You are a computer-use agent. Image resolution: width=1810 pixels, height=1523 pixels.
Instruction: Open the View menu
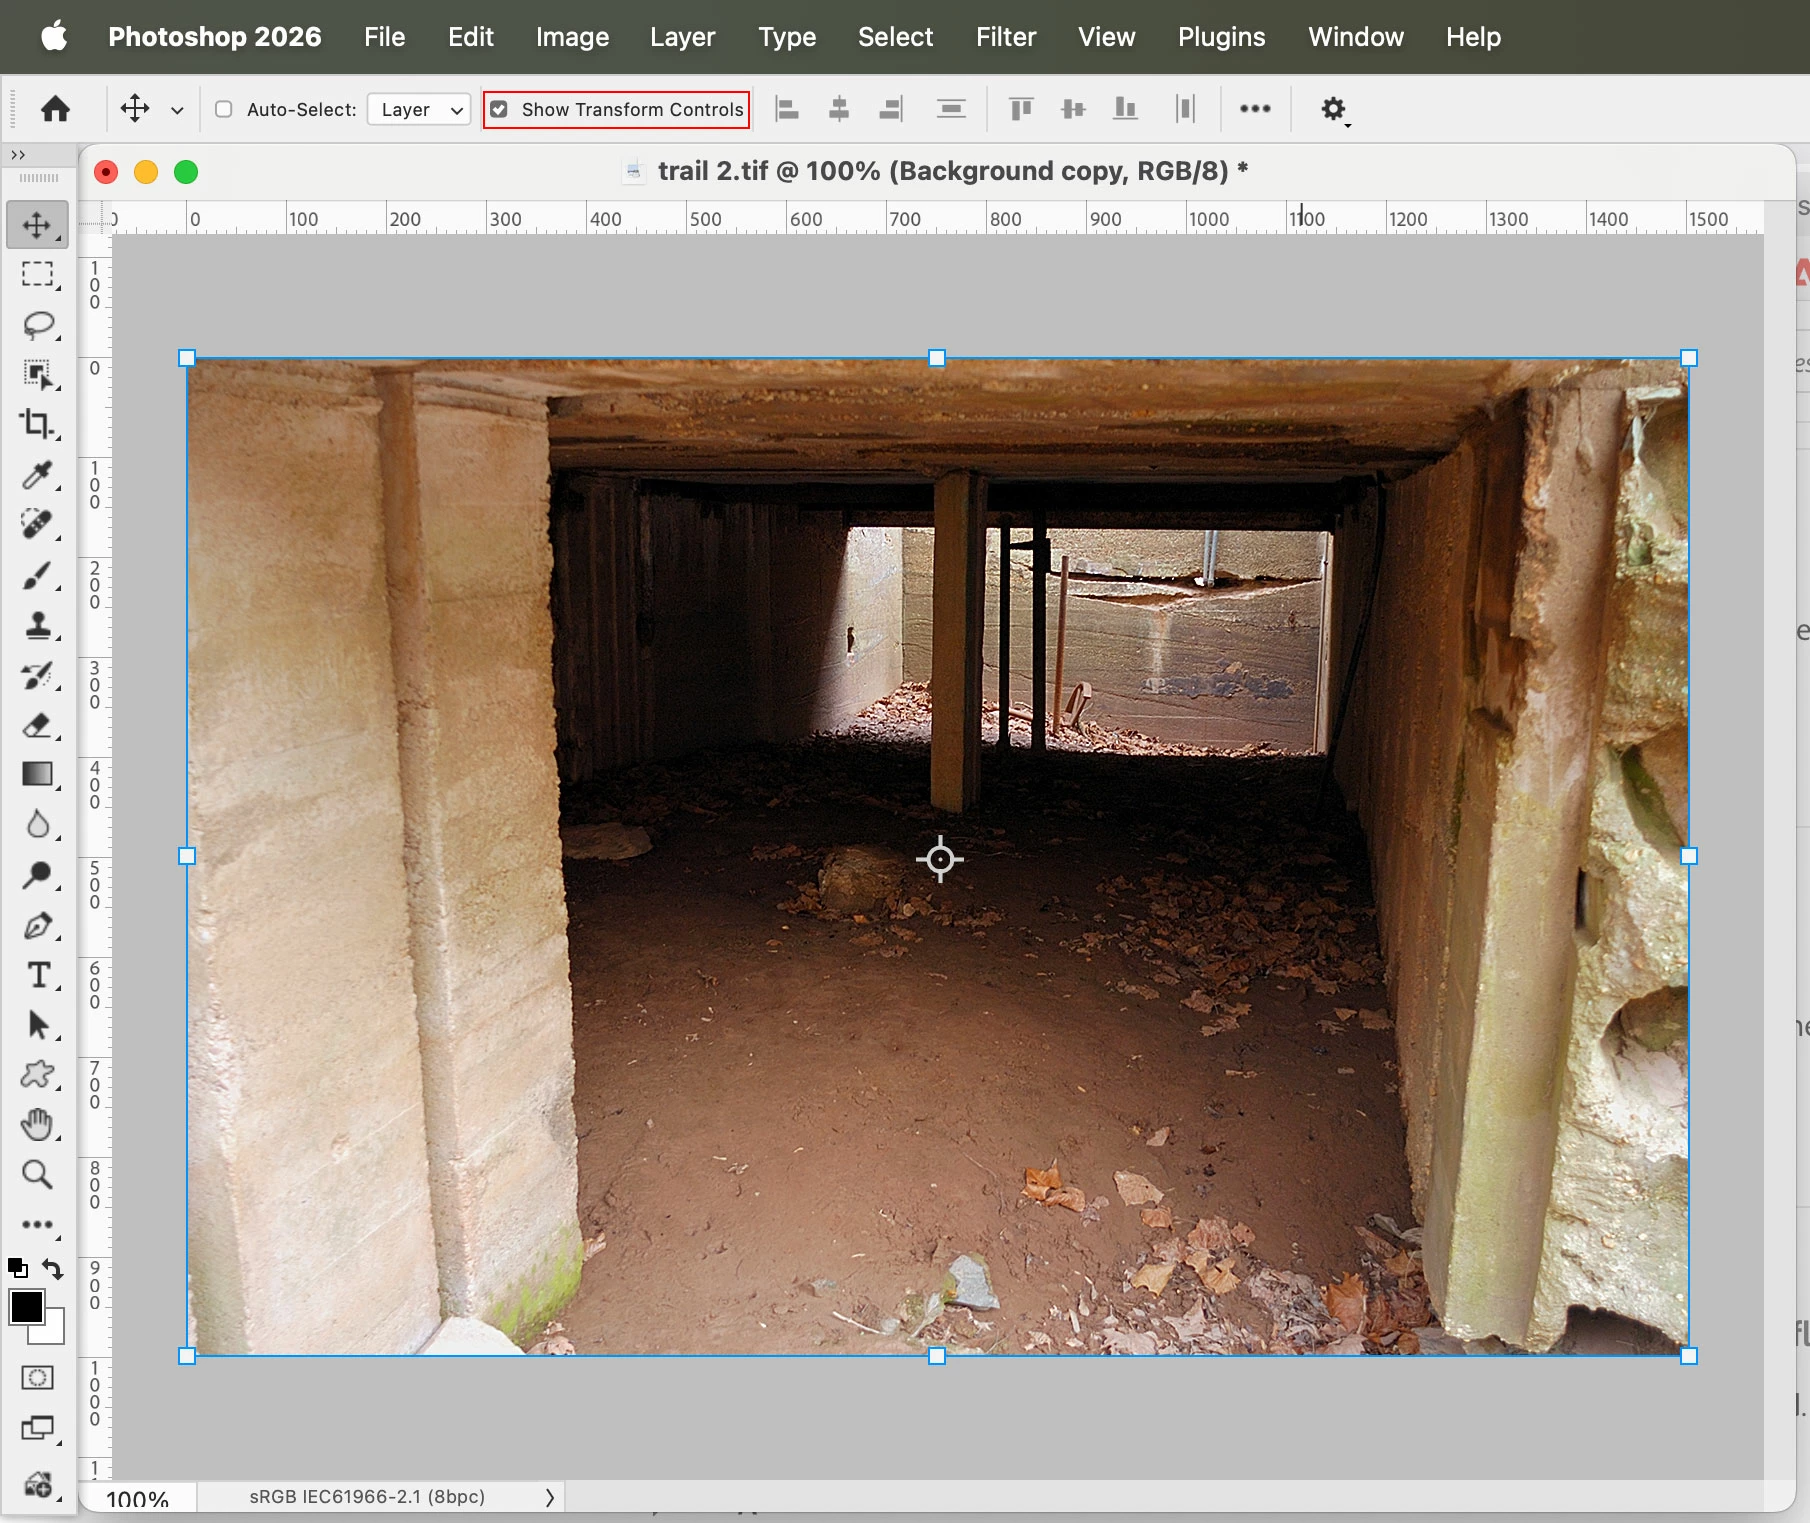point(1107,37)
